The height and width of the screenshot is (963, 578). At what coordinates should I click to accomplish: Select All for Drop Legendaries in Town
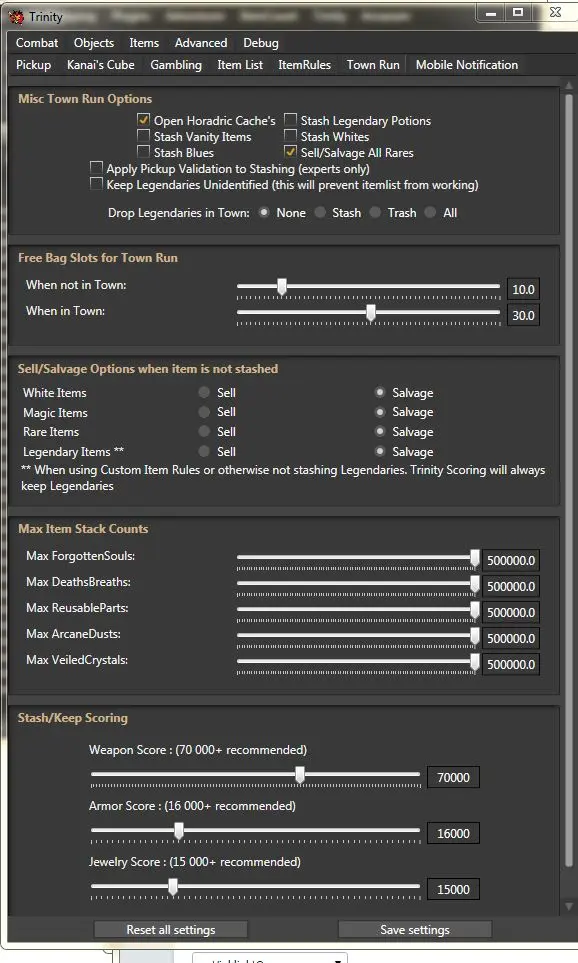[x=431, y=212]
